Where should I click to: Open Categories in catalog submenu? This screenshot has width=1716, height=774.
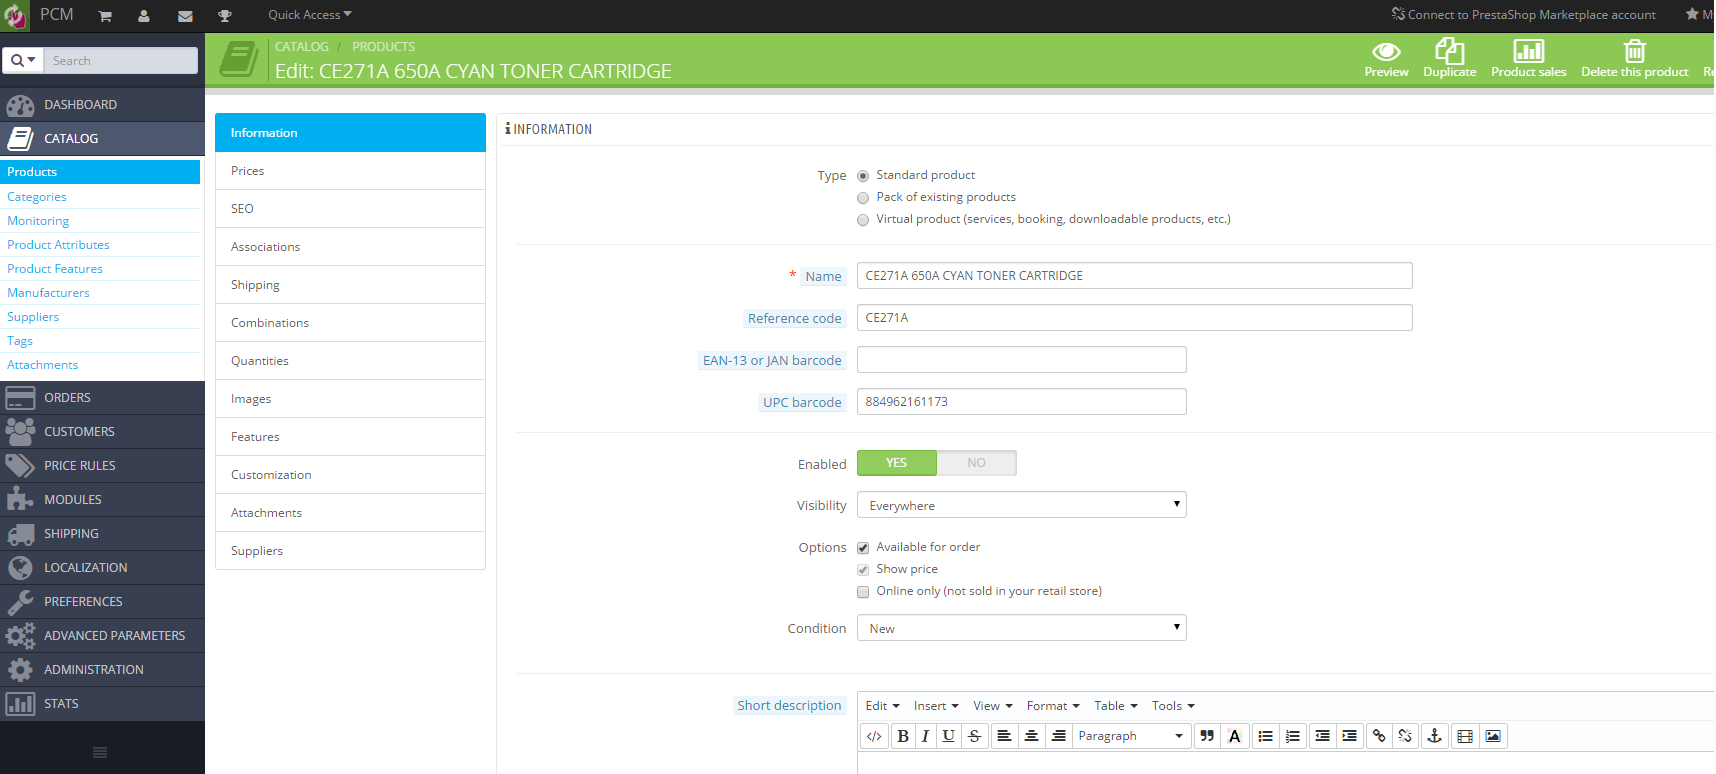pos(37,197)
